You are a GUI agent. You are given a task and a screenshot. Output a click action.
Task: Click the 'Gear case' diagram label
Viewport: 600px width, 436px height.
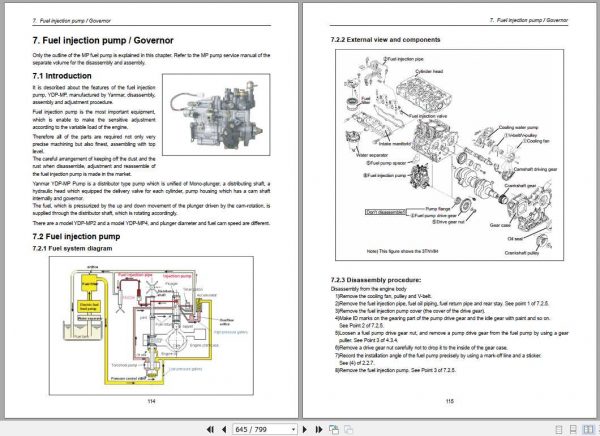500,225
